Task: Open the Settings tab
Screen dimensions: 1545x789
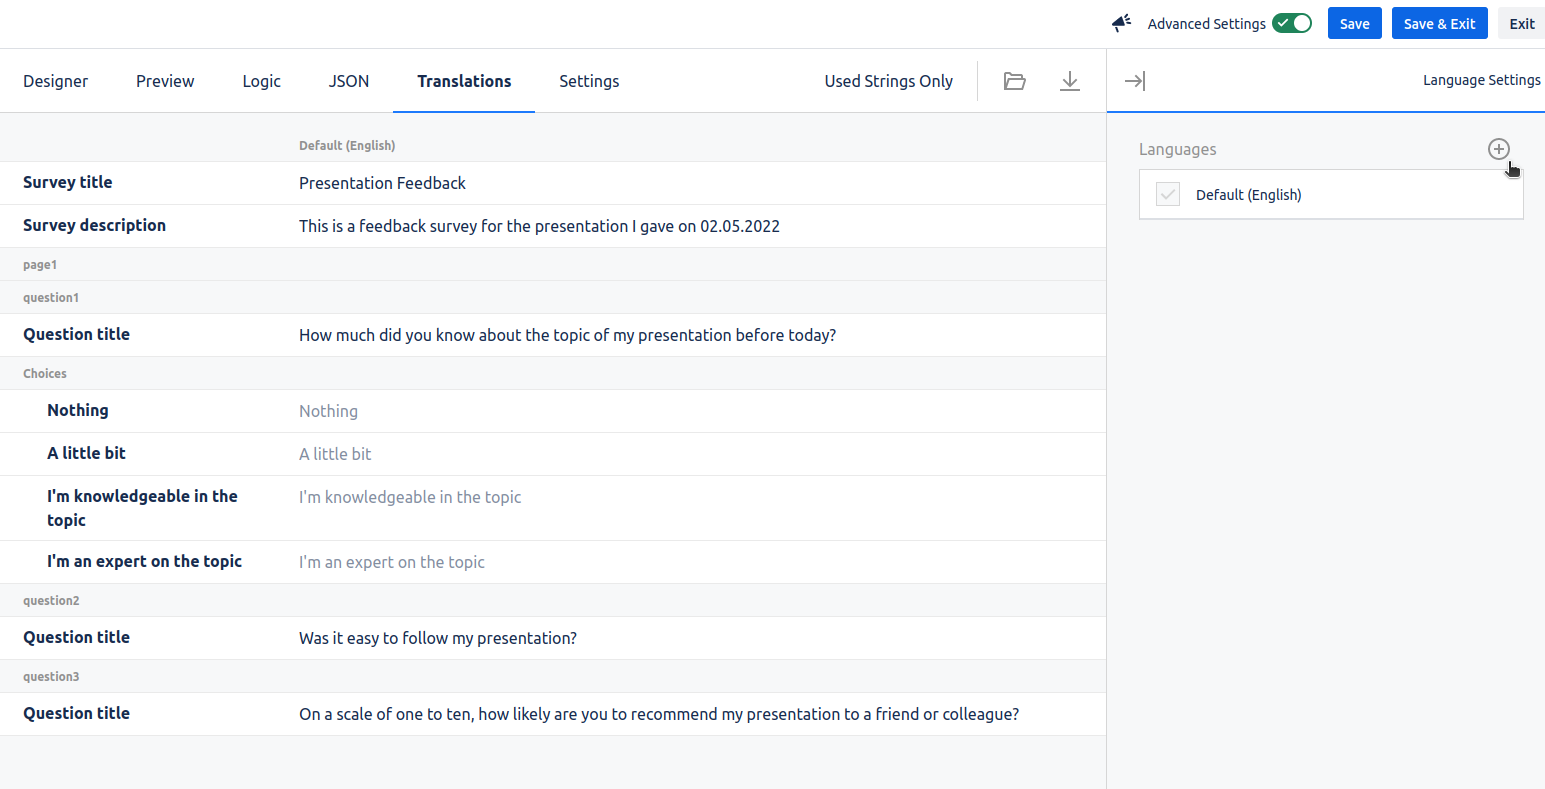Action: pyautogui.click(x=588, y=81)
